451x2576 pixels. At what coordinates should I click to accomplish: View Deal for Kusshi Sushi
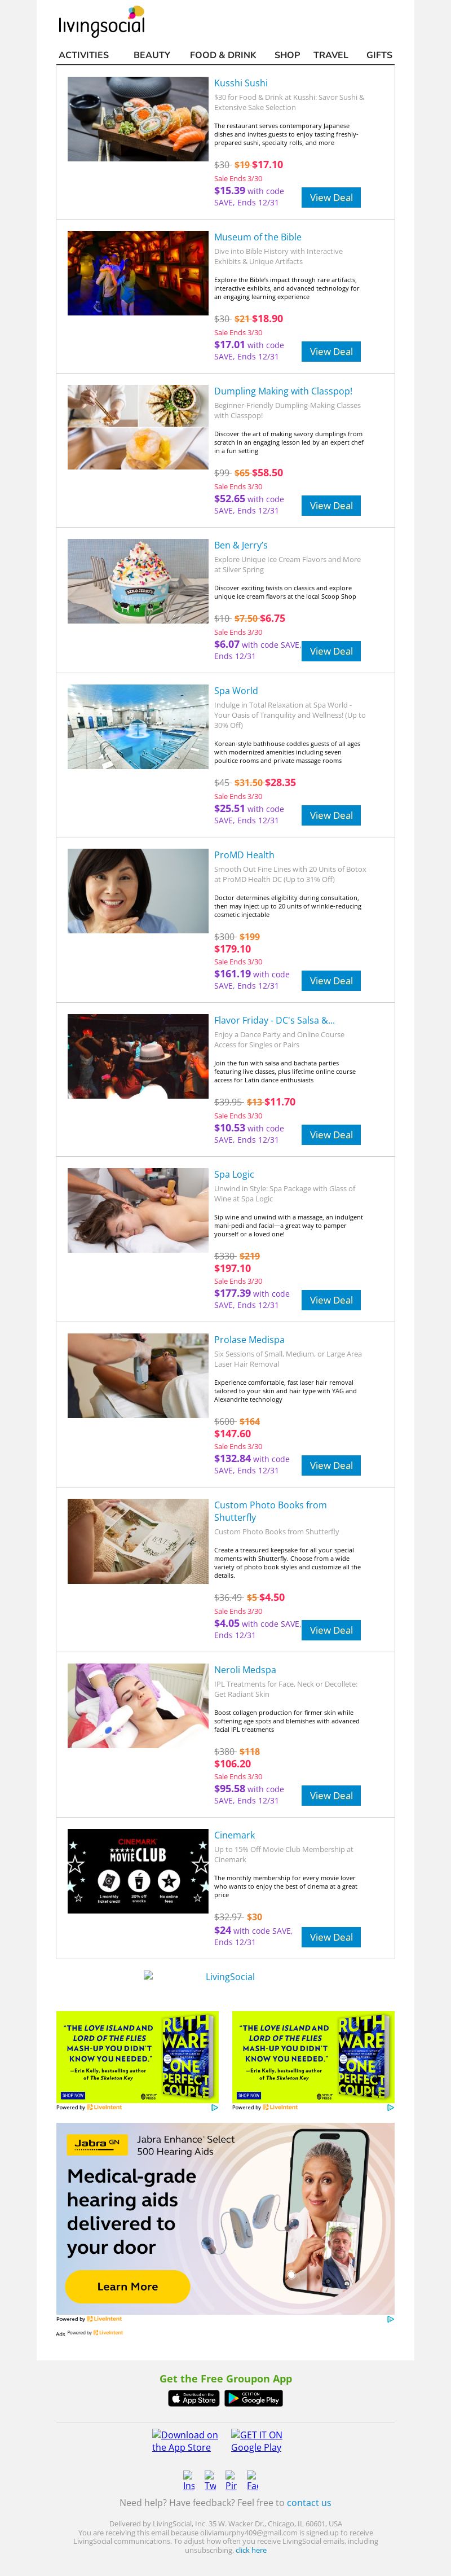(x=331, y=198)
